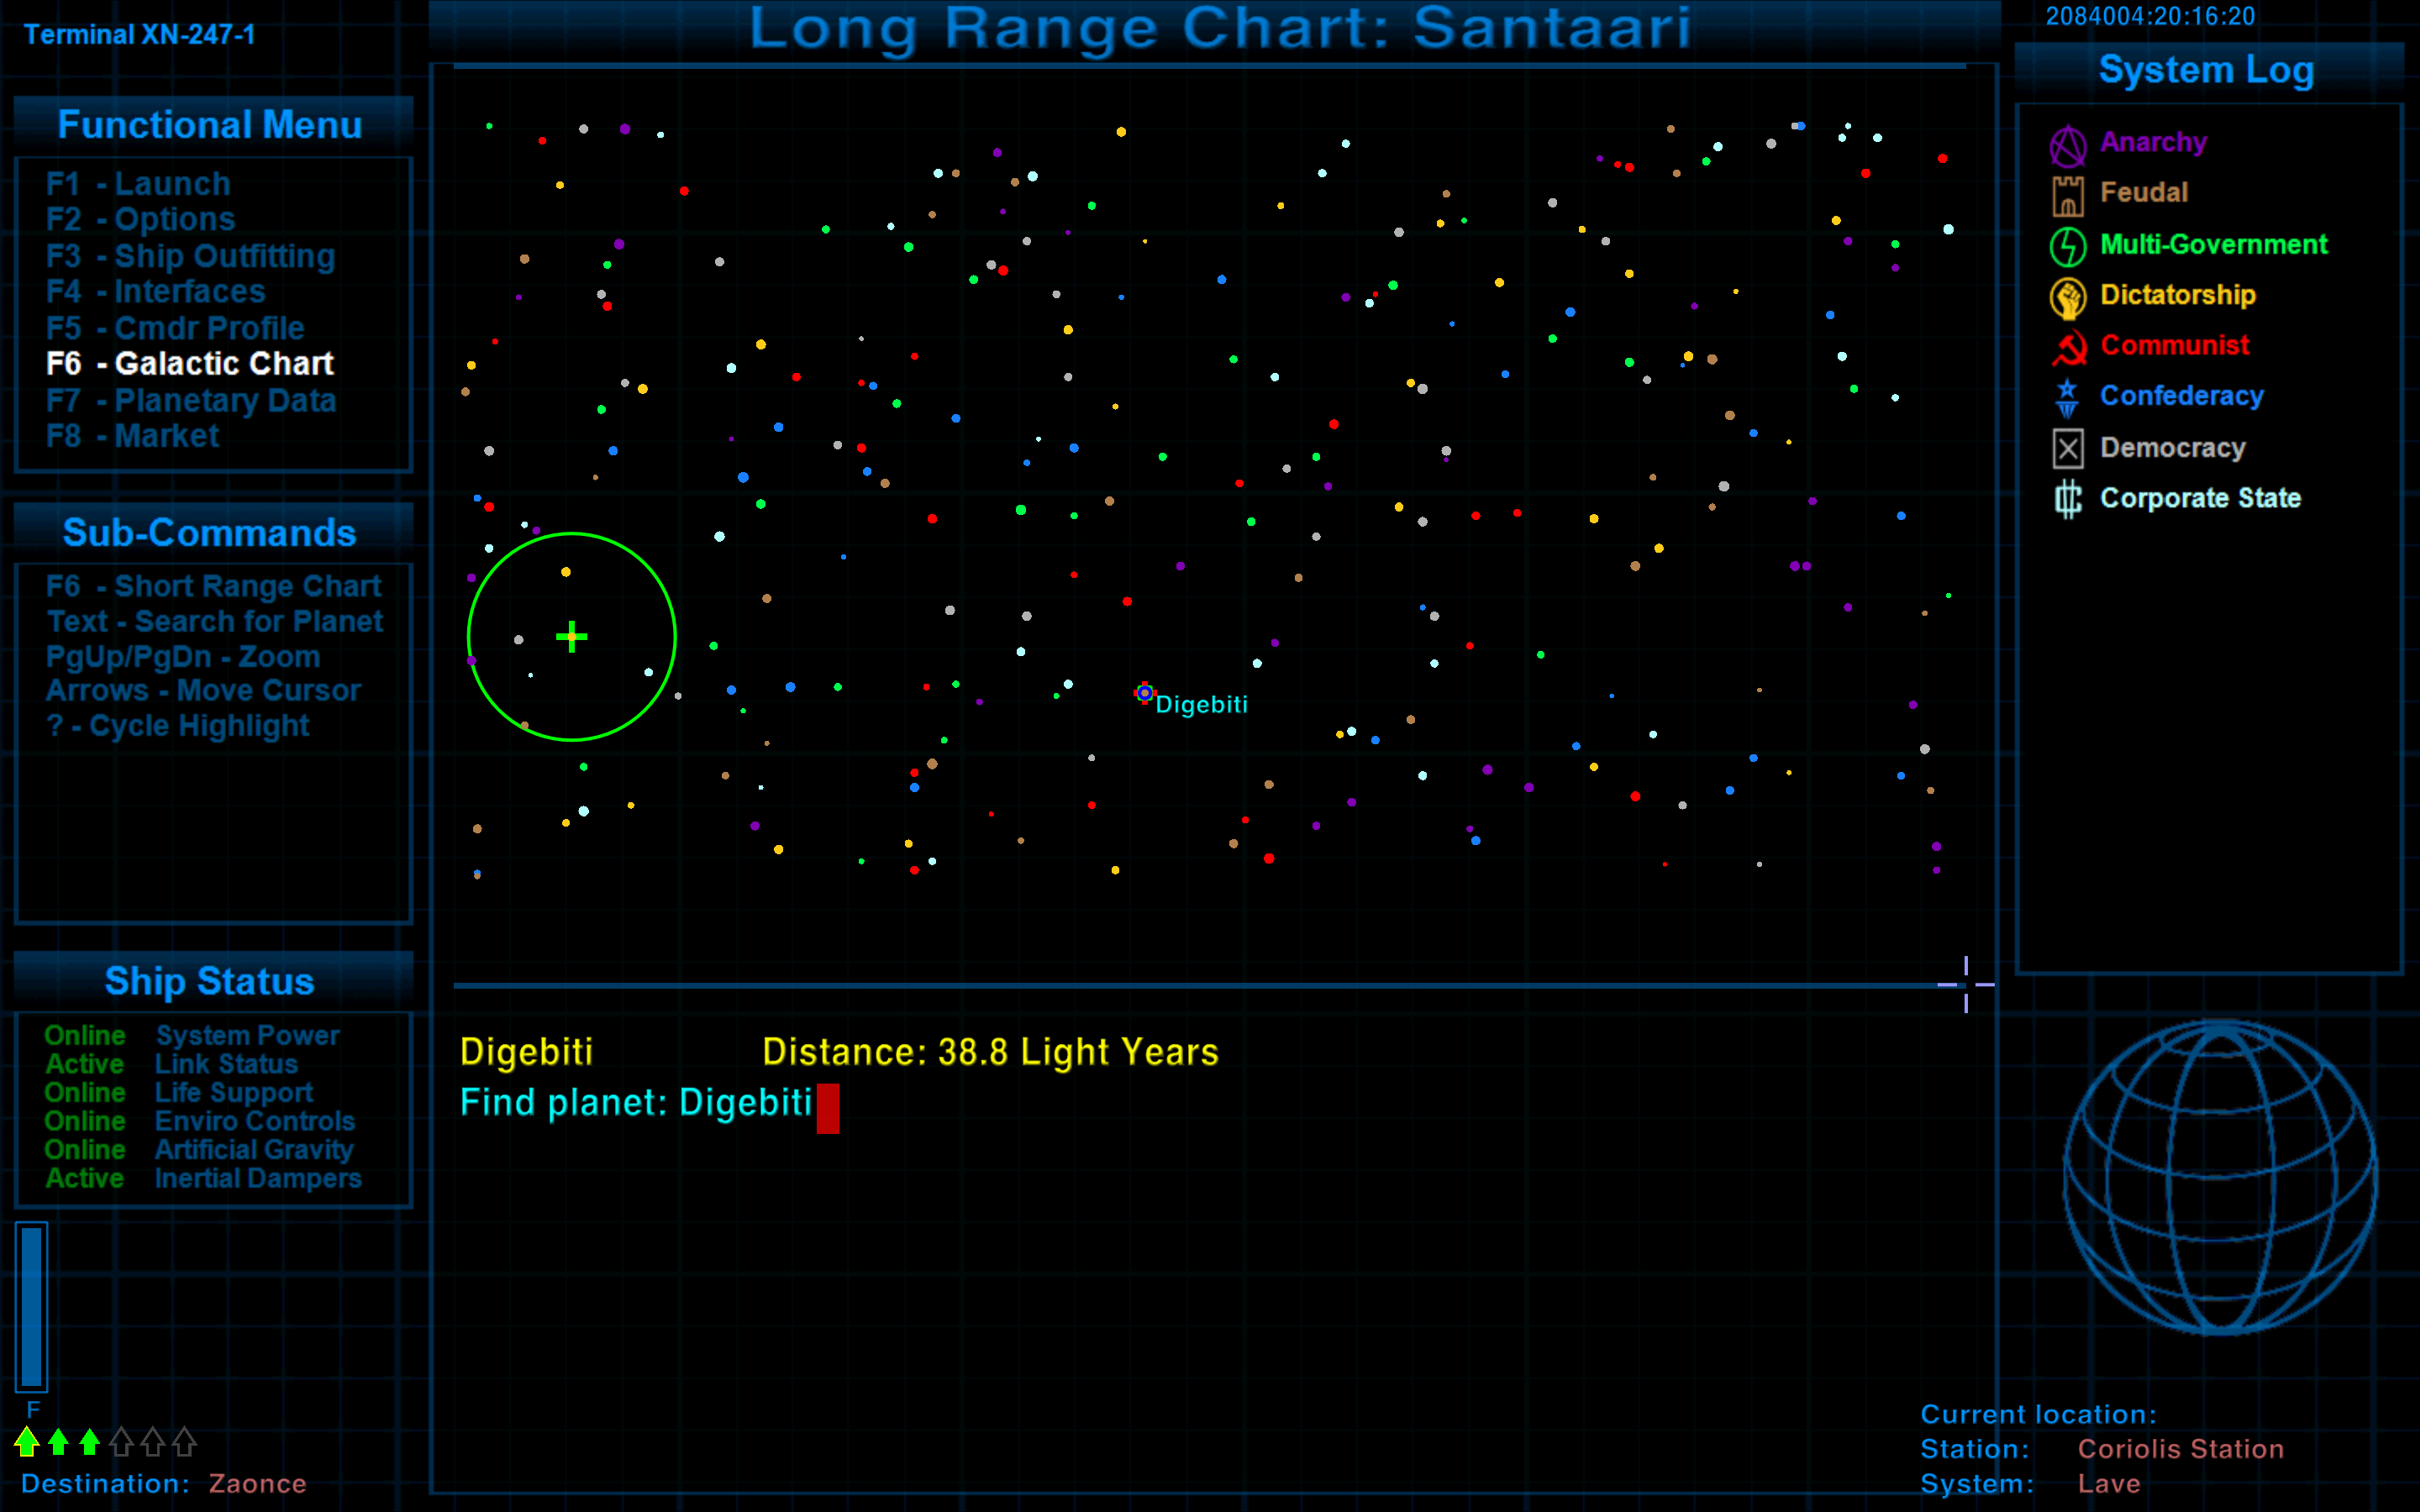The image size is (2420, 1512).
Task: Go to F8 Market
Action: tap(132, 436)
